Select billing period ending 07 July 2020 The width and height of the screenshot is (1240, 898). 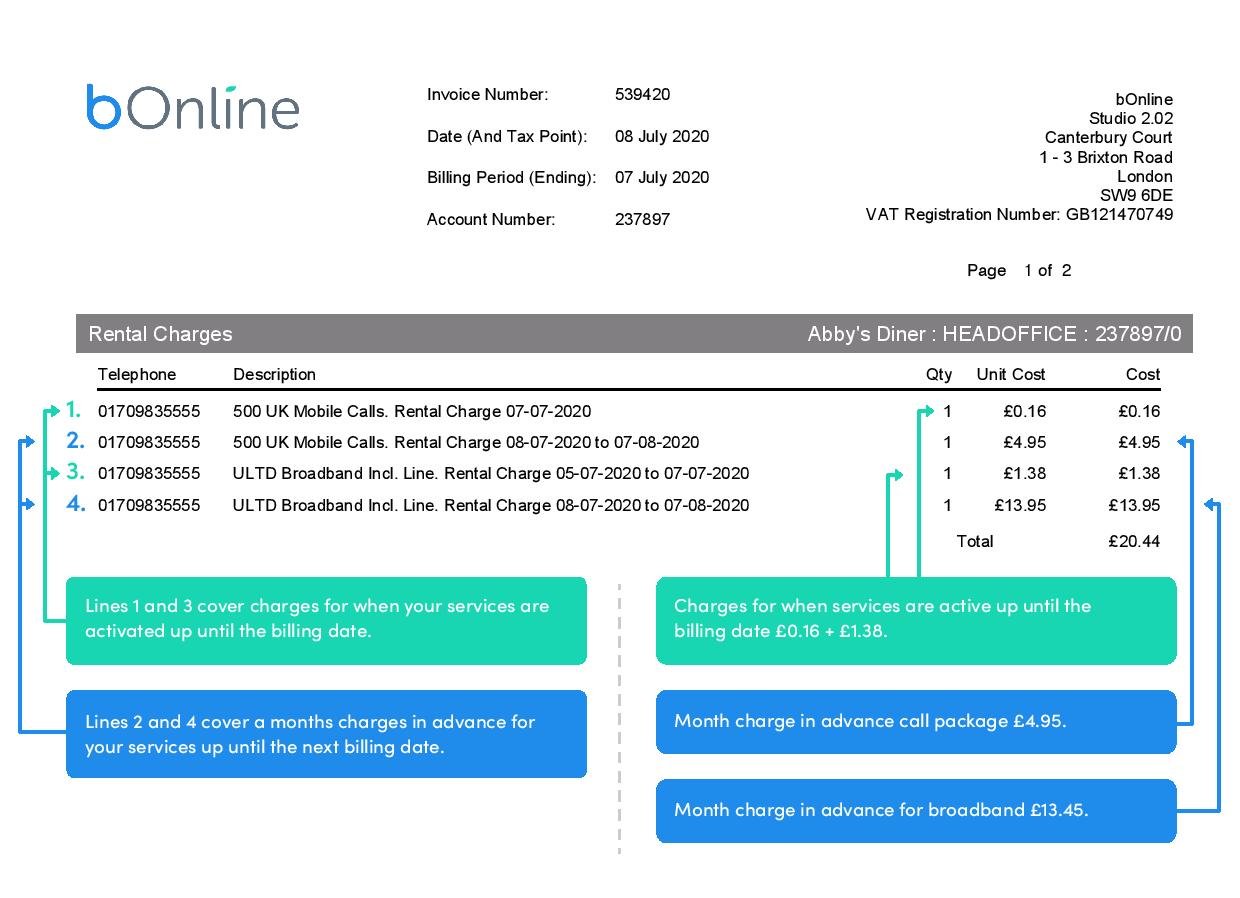coord(662,177)
